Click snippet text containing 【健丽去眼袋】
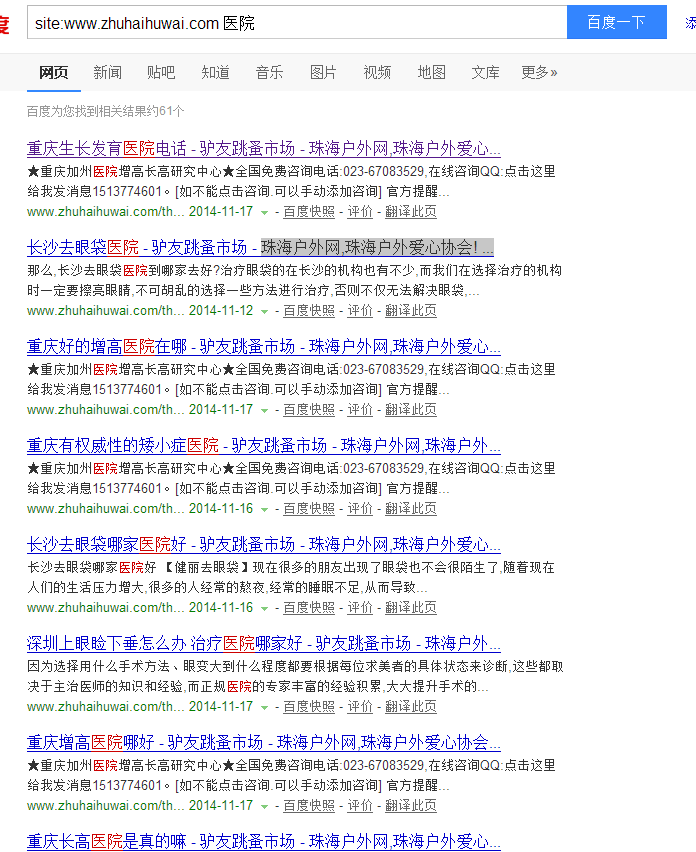 coord(291,578)
